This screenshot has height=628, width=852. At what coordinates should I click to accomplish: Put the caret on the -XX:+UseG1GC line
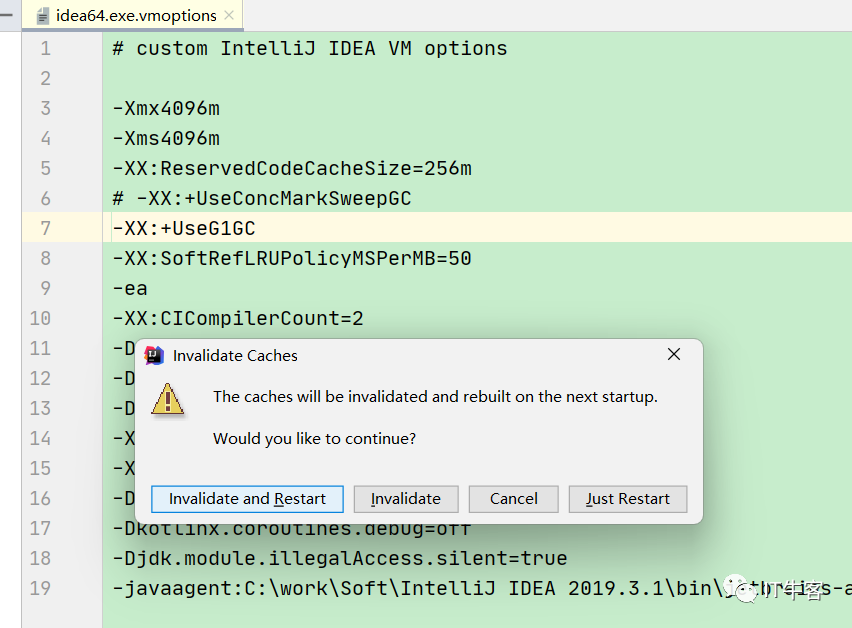[x=184, y=229]
